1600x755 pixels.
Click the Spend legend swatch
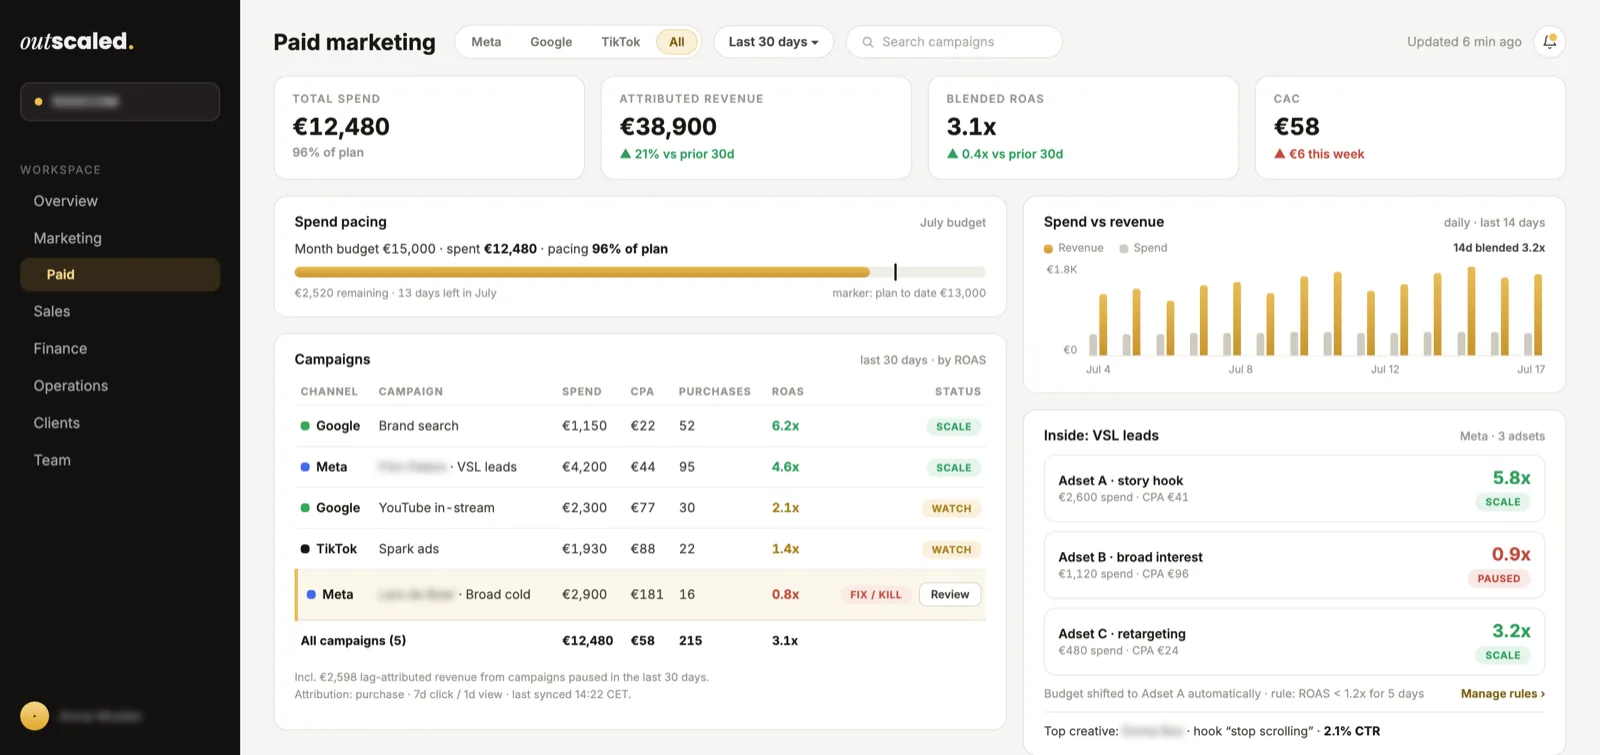click(1124, 248)
